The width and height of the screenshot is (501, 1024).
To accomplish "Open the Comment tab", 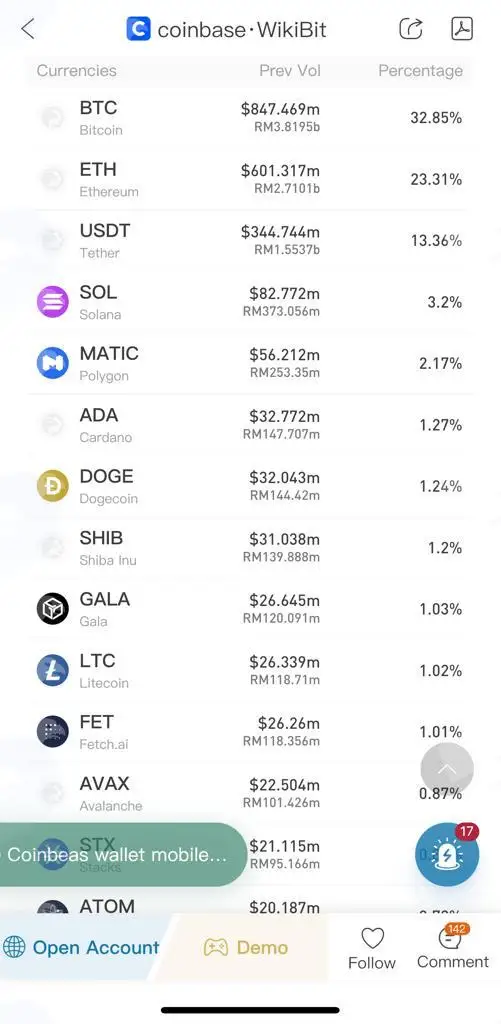I will tap(453, 948).
